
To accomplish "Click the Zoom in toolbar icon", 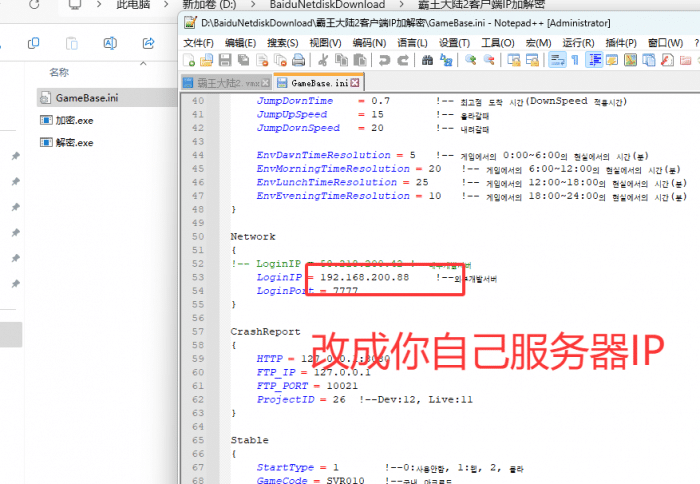I will [x=470, y=61].
